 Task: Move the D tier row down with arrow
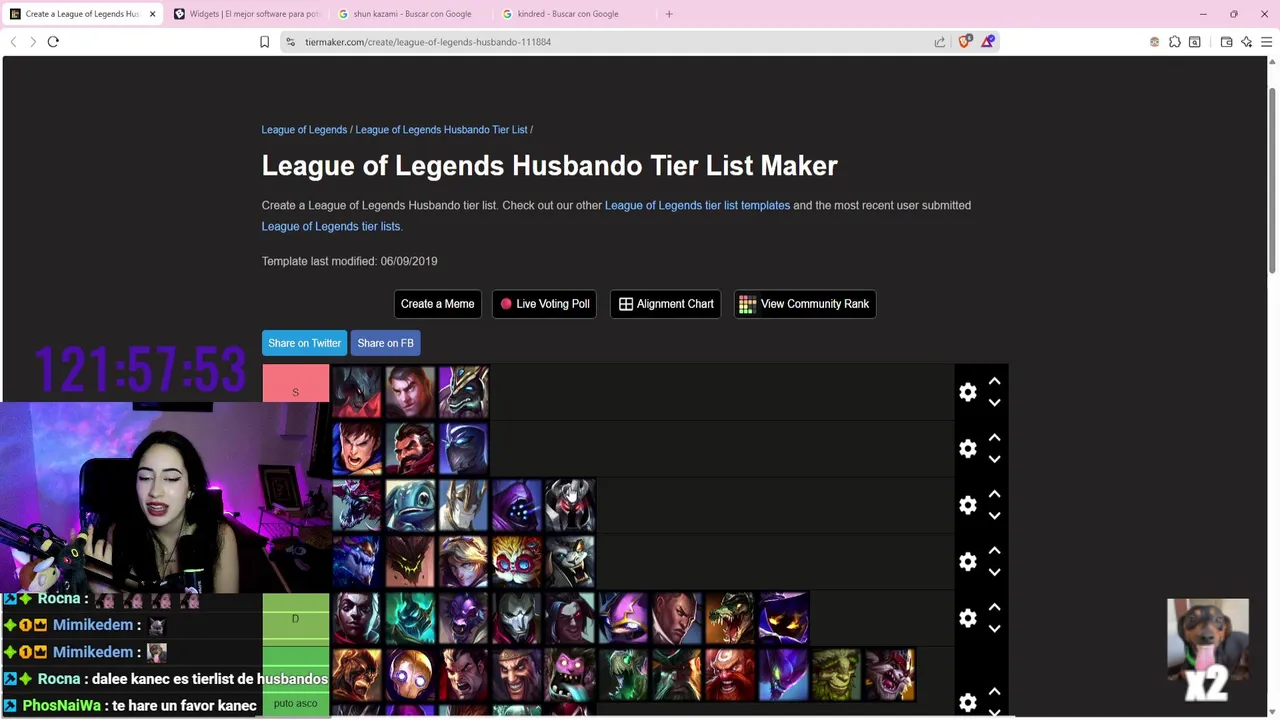tap(994, 629)
